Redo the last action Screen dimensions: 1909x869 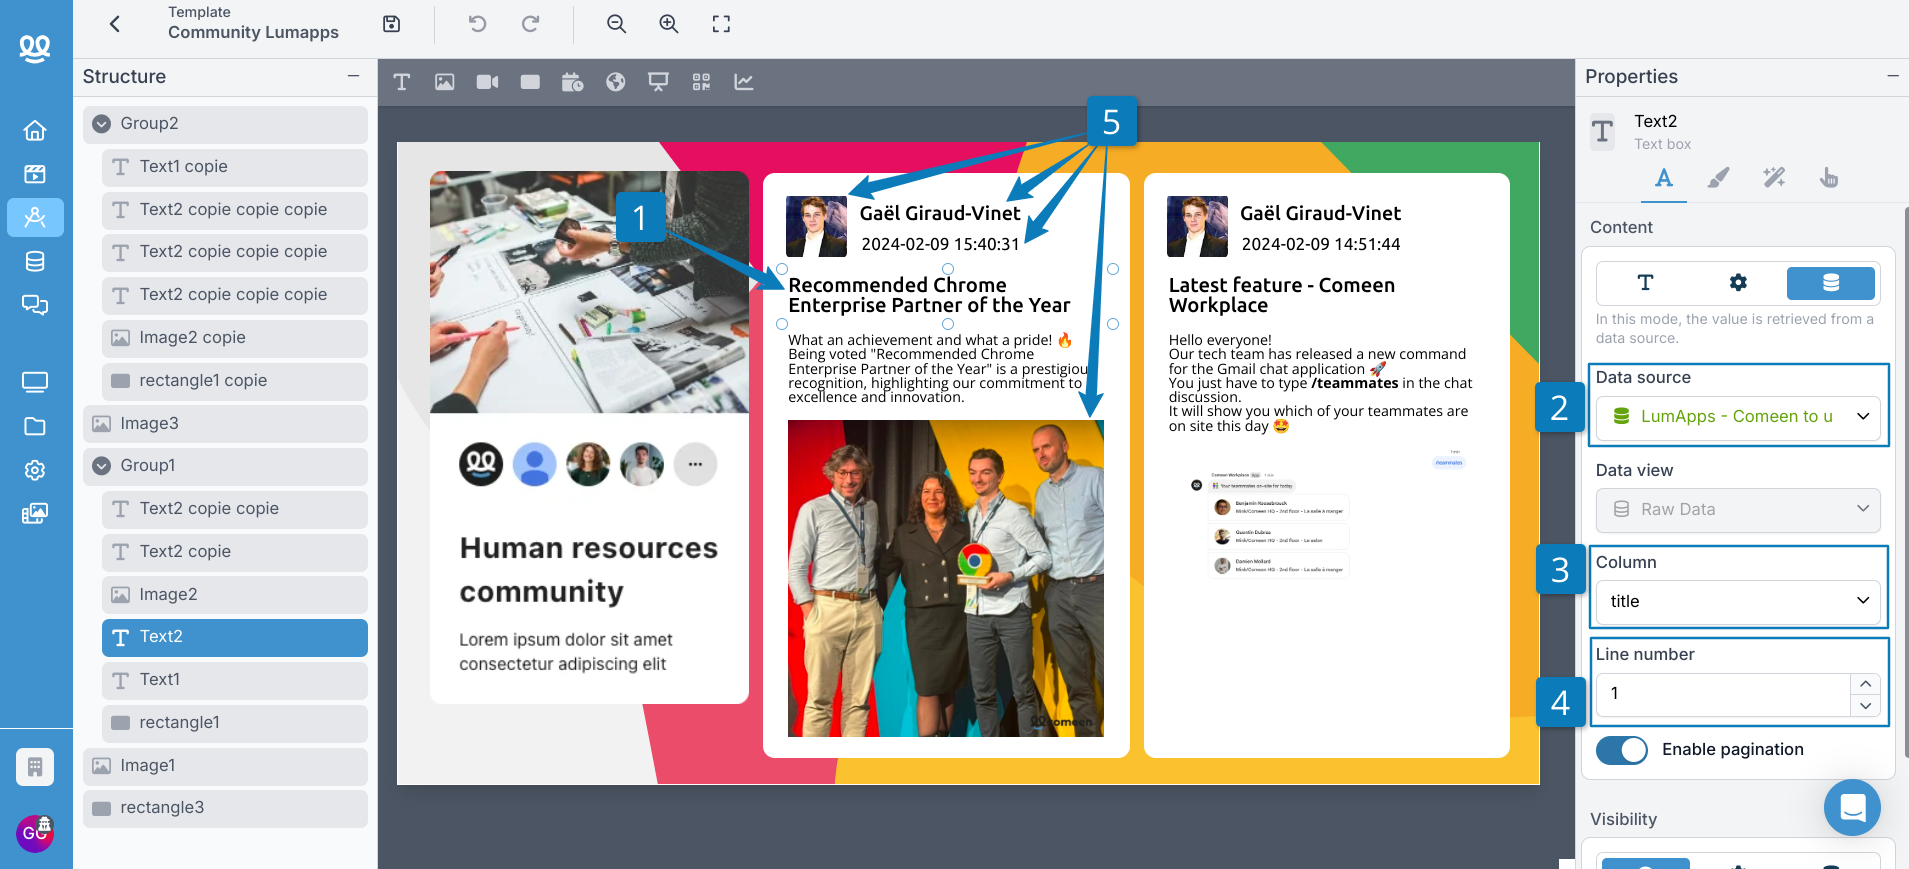pos(530,24)
